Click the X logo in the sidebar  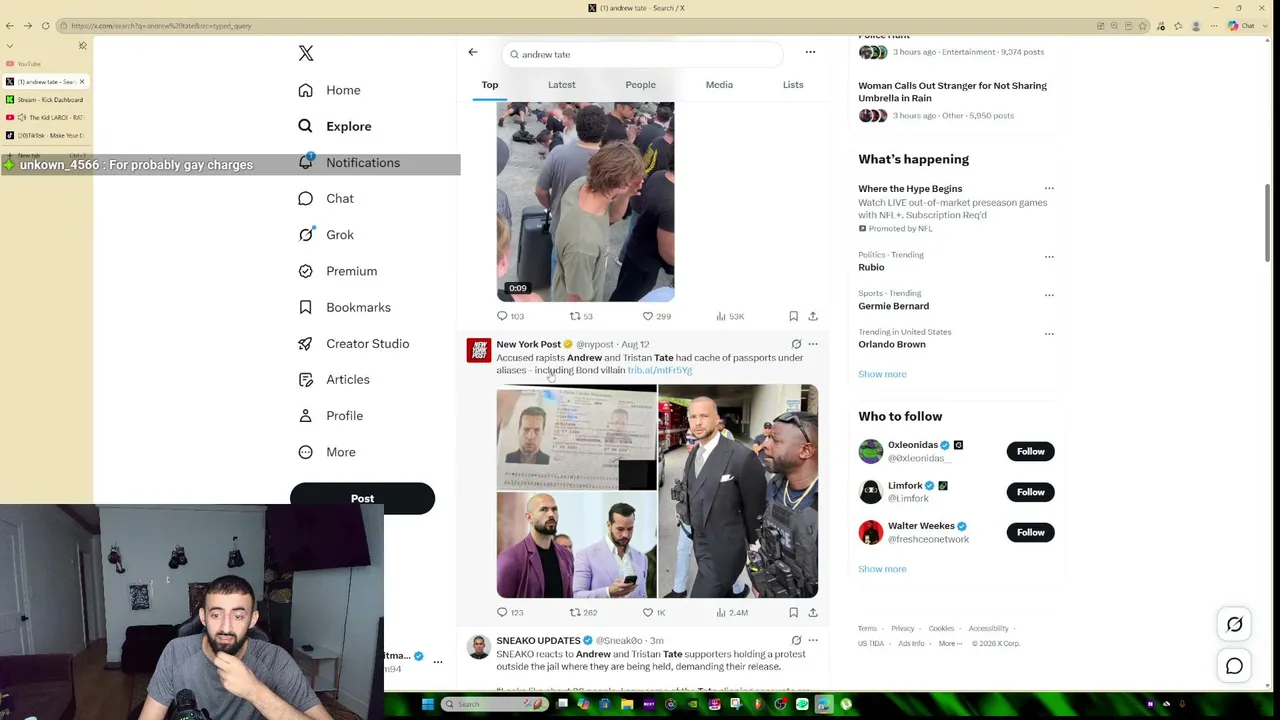click(x=306, y=53)
